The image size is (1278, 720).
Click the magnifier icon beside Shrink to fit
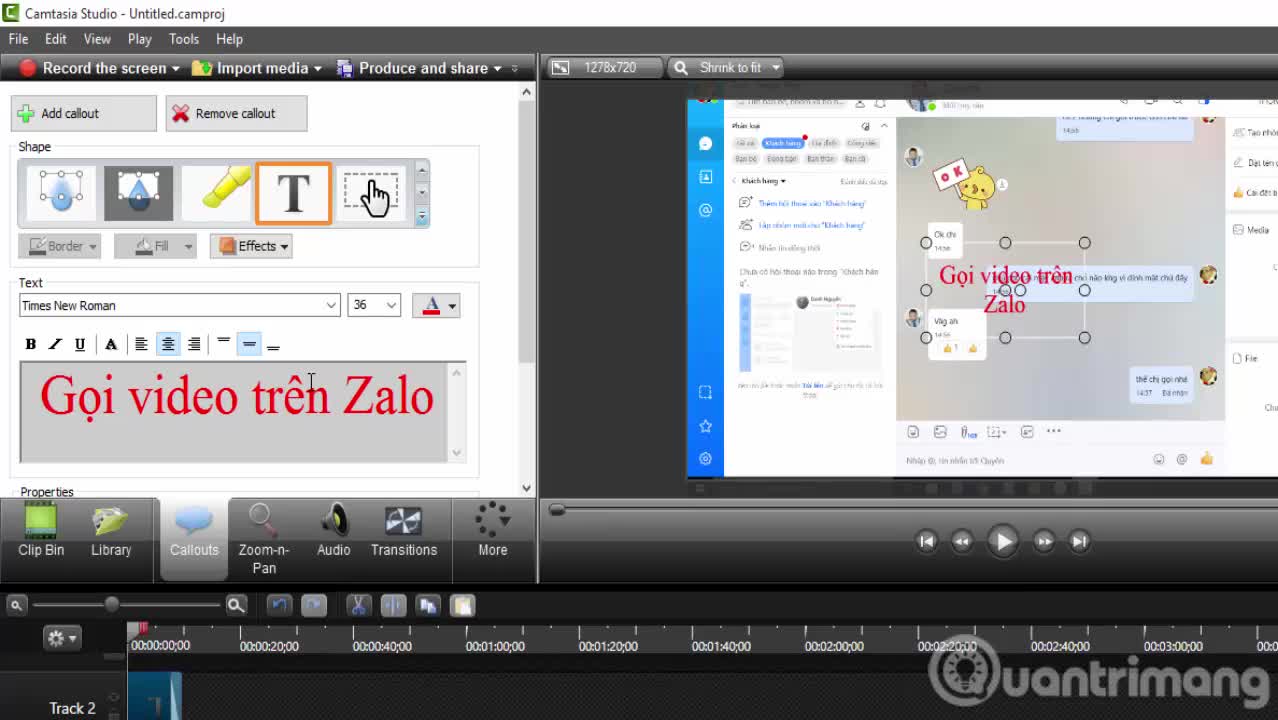coord(681,68)
